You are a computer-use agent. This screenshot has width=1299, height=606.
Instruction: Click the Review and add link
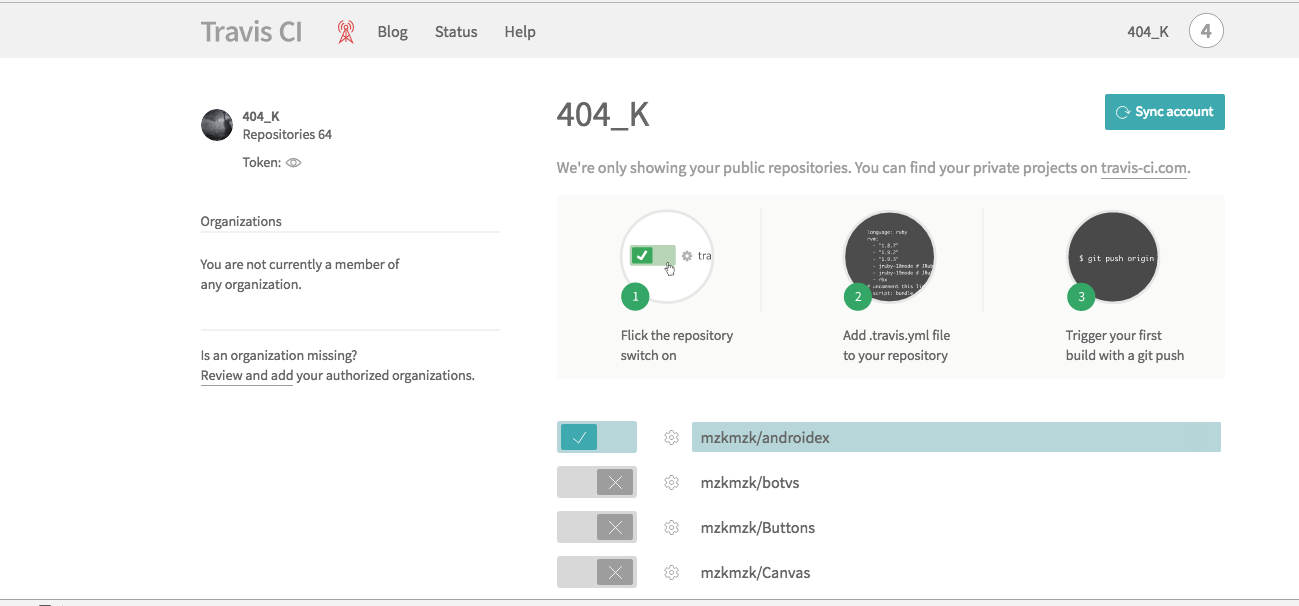[x=247, y=376]
